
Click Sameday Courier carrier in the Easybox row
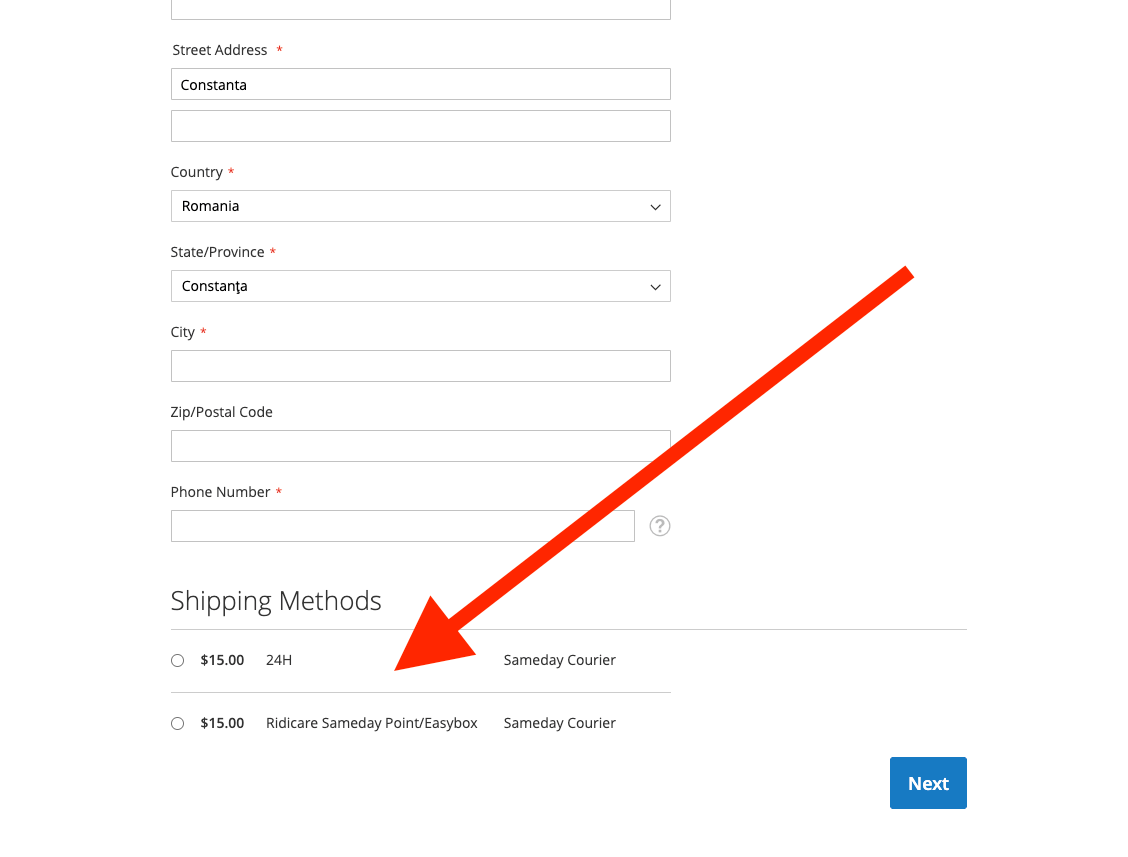[560, 723]
